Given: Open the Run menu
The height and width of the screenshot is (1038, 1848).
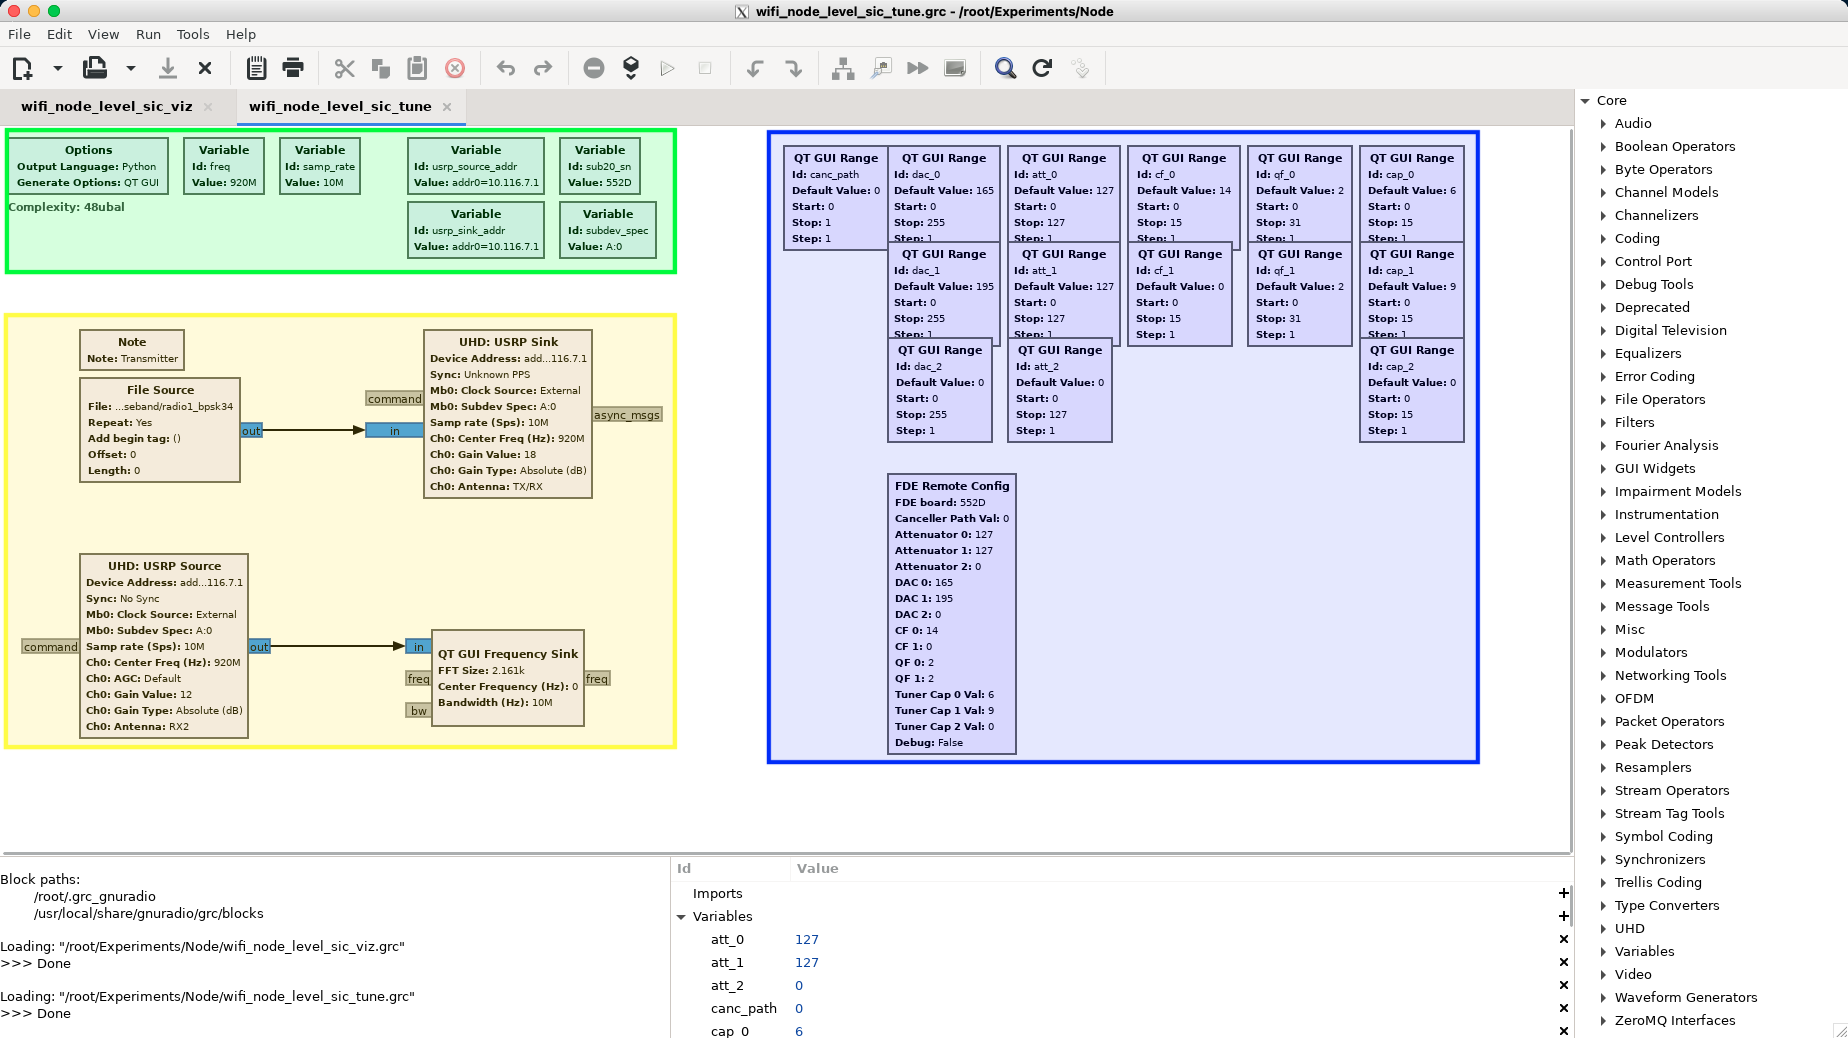Looking at the screenshot, I should [x=148, y=34].
